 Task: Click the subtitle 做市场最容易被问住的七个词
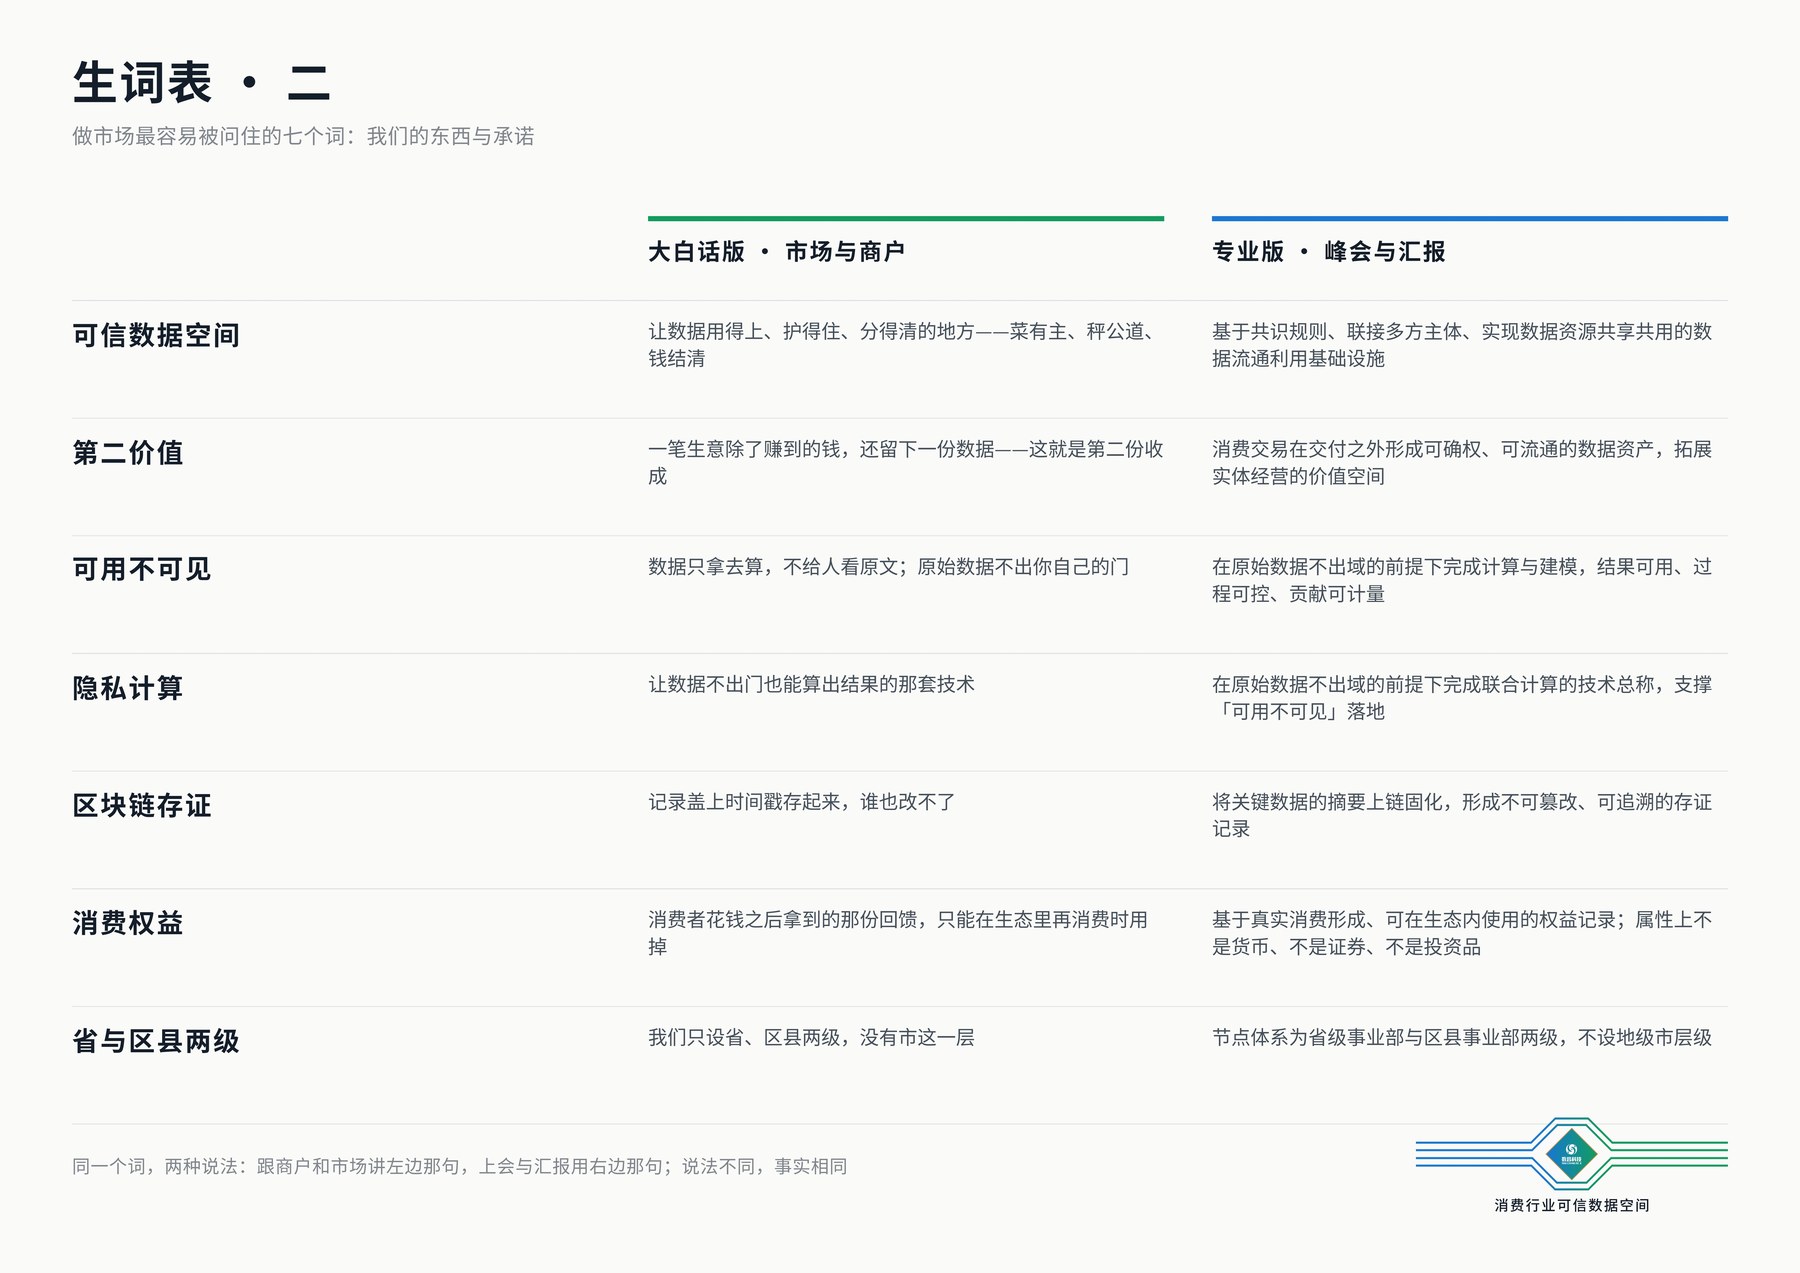303,136
